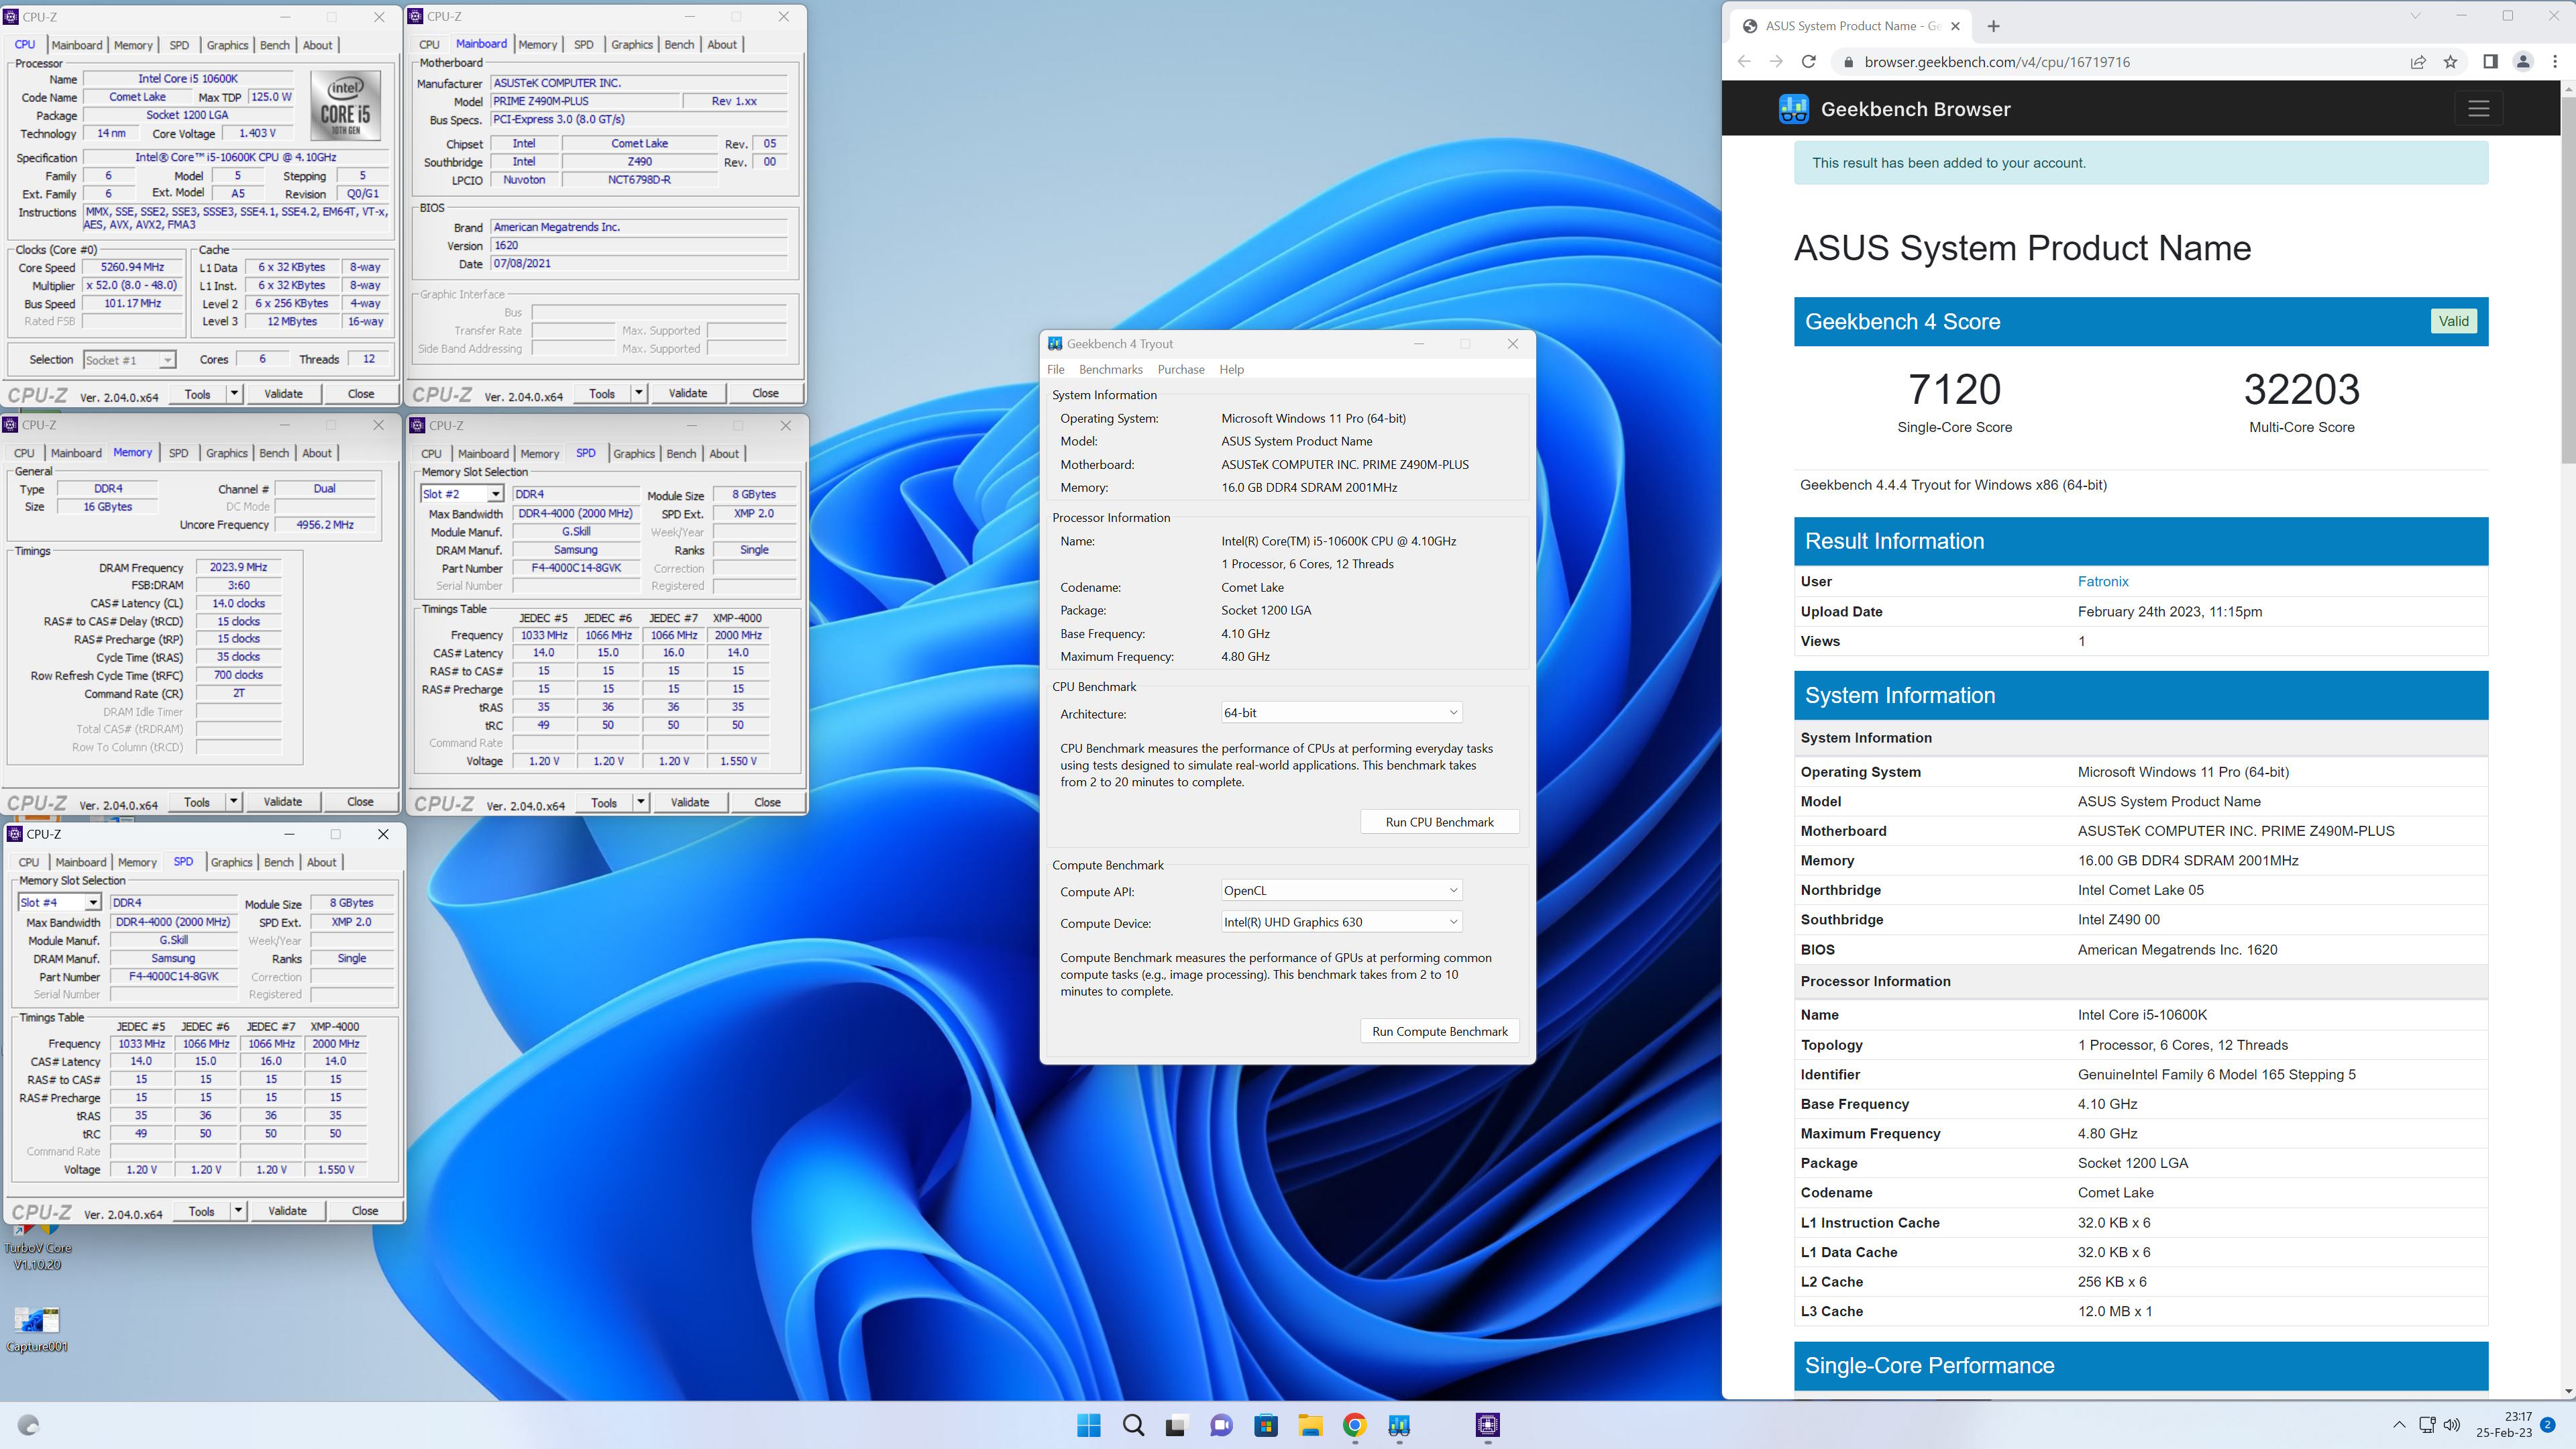This screenshot has width=2576, height=1449.
Task: Click Tools button in the Memory CPU-Z window
Action: [x=197, y=801]
